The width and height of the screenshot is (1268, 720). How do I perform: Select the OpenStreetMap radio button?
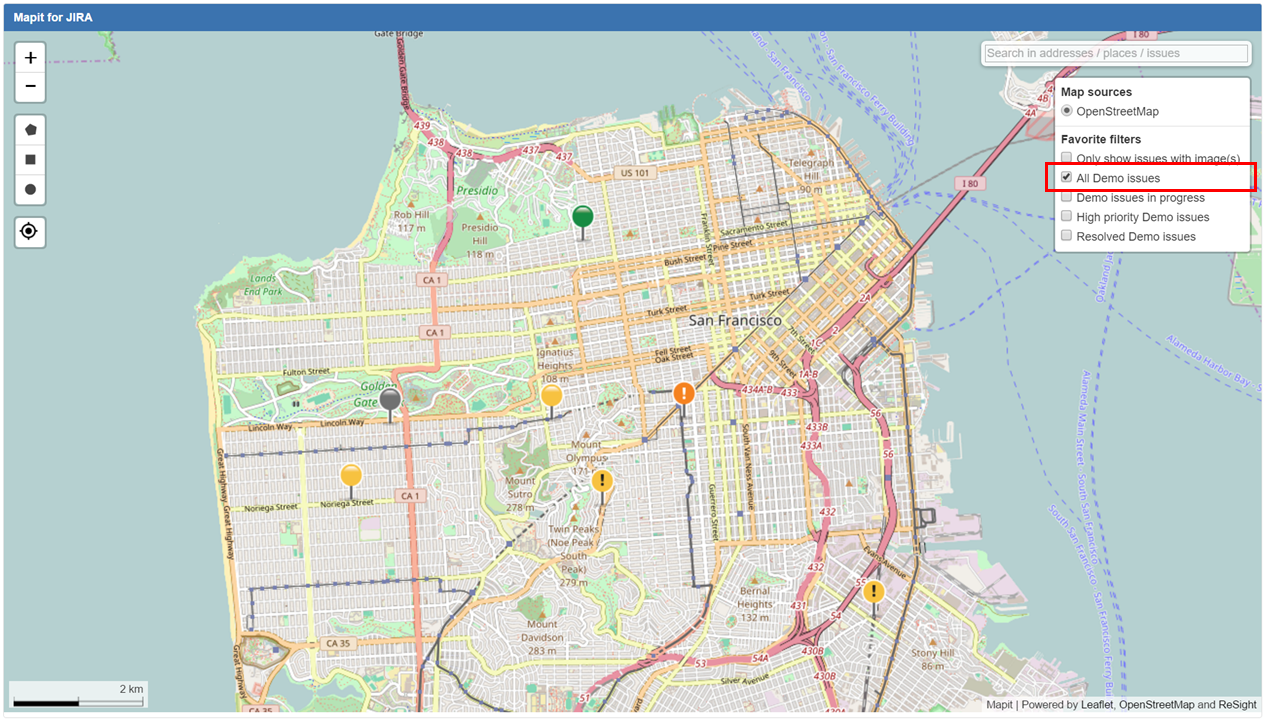coord(1067,111)
